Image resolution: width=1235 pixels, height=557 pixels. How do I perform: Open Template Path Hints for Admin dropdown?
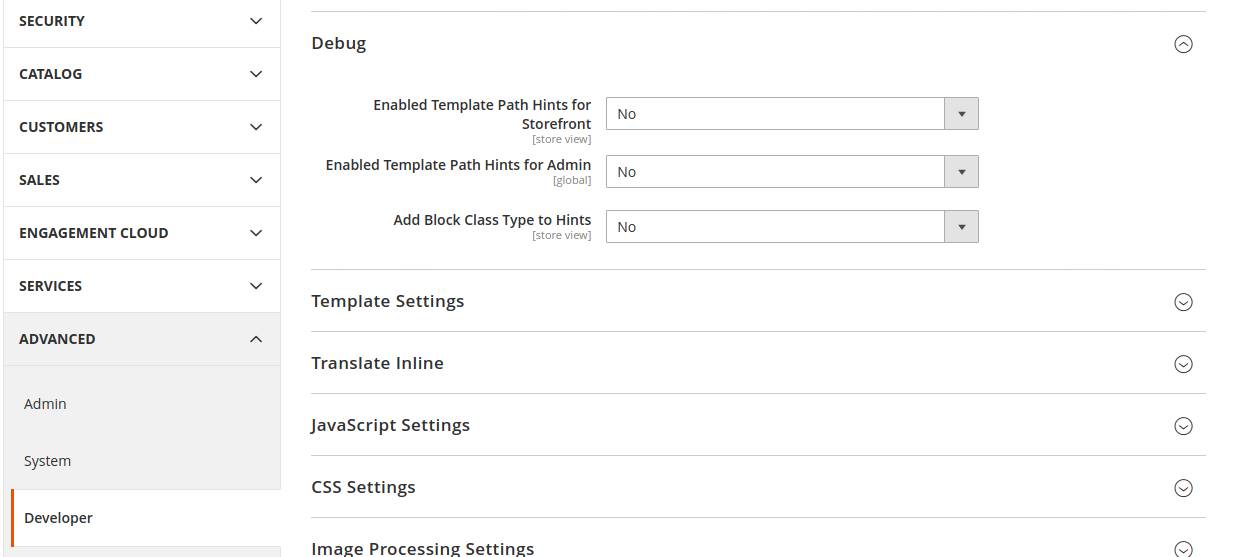tap(792, 172)
